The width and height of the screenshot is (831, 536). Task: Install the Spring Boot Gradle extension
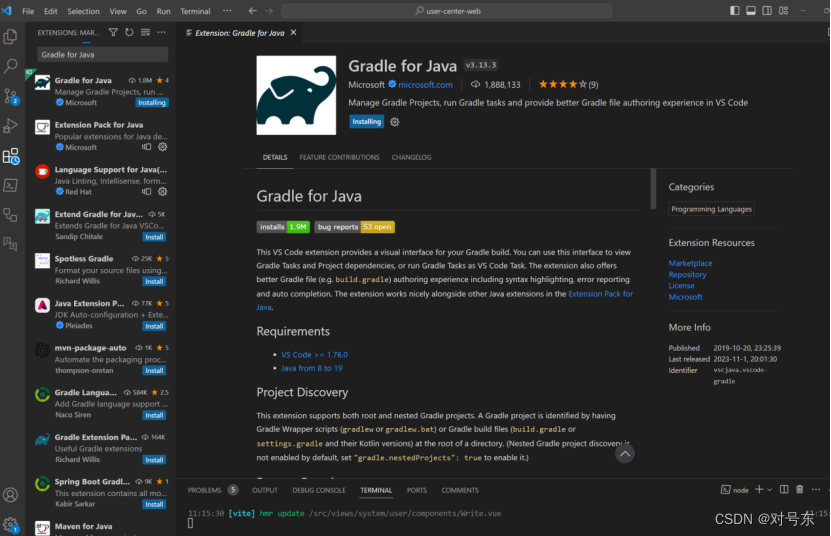tap(154, 504)
